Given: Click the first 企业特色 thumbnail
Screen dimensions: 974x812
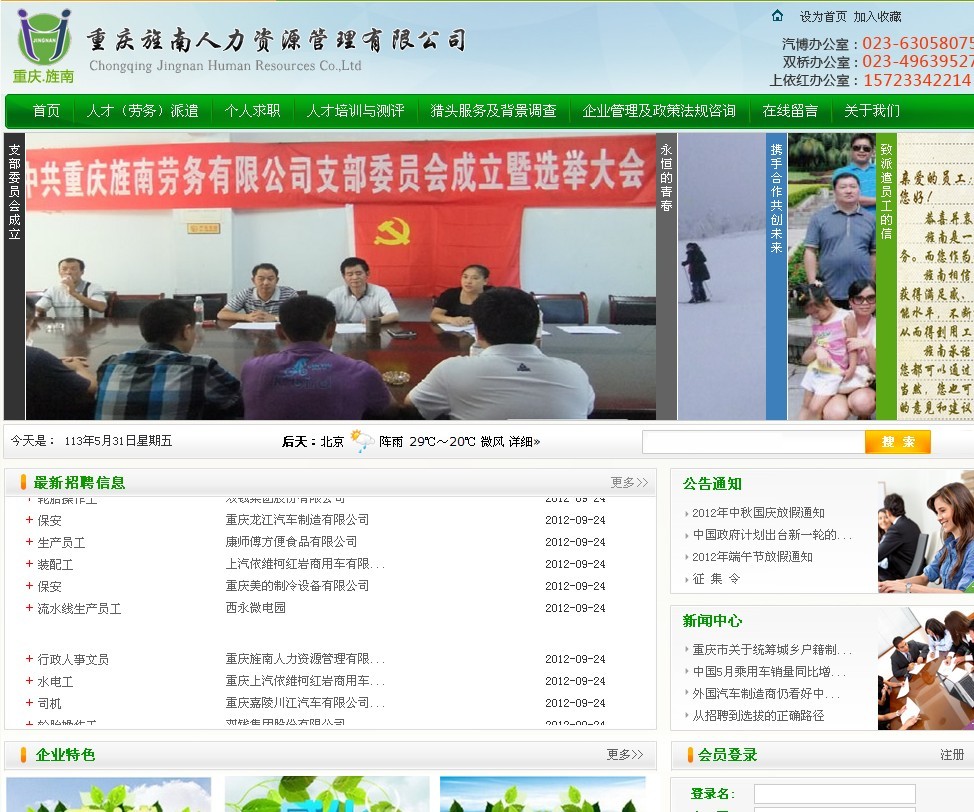Looking at the screenshot, I should pyautogui.click(x=109, y=794).
